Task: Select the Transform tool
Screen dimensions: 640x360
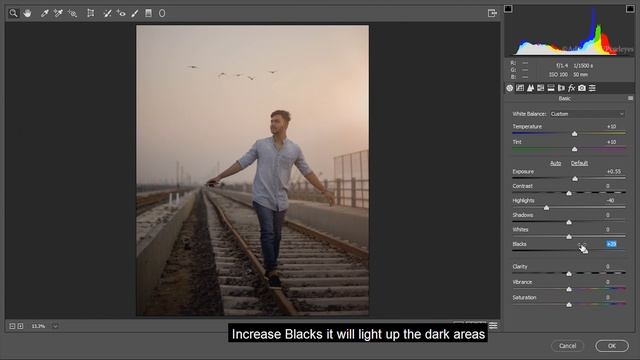Action: pyautogui.click(x=91, y=13)
